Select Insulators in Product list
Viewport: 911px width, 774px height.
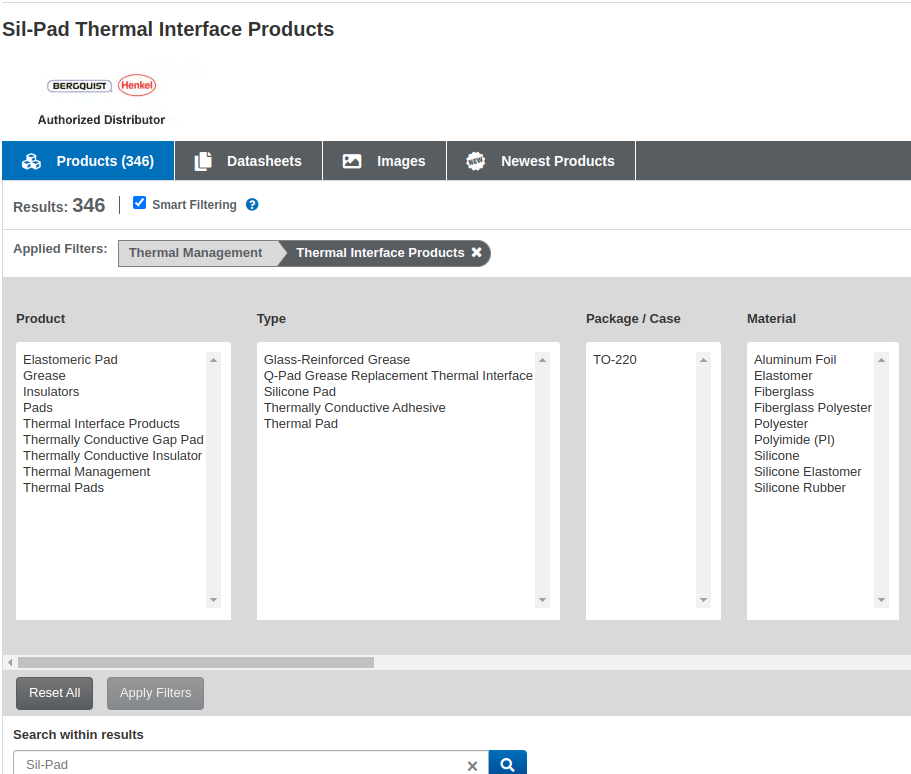(x=51, y=392)
